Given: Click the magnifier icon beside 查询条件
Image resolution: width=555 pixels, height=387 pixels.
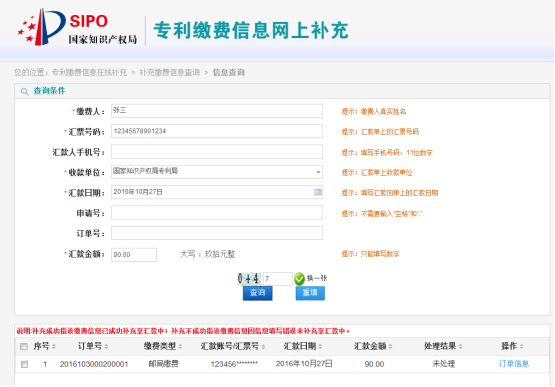Looking at the screenshot, I should [24, 92].
